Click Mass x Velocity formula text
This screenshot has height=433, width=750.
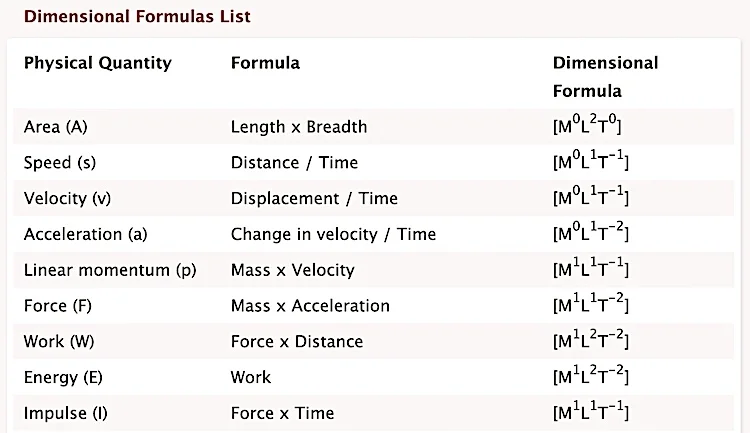[293, 270]
